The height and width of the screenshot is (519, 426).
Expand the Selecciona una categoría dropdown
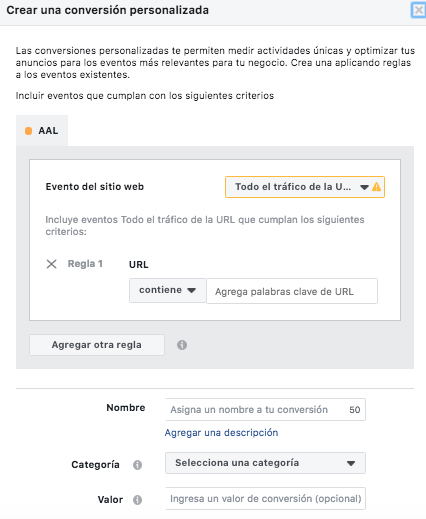[265, 463]
